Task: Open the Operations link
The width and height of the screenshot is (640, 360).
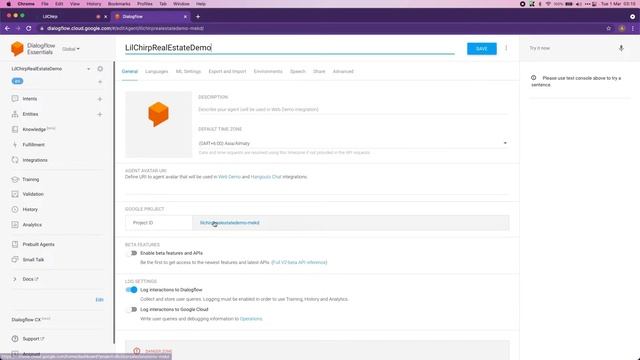Action: (x=251, y=319)
